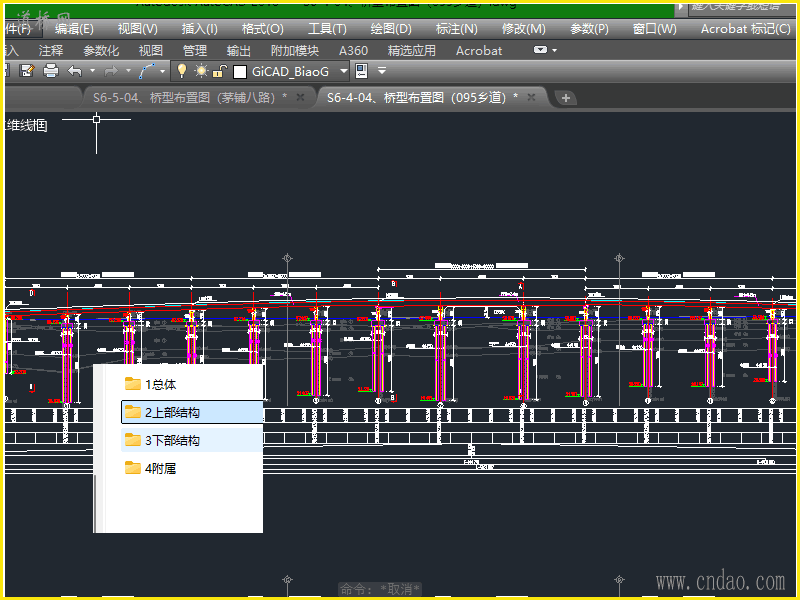Open the undo history dropdown arrow

tap(92, 71)
